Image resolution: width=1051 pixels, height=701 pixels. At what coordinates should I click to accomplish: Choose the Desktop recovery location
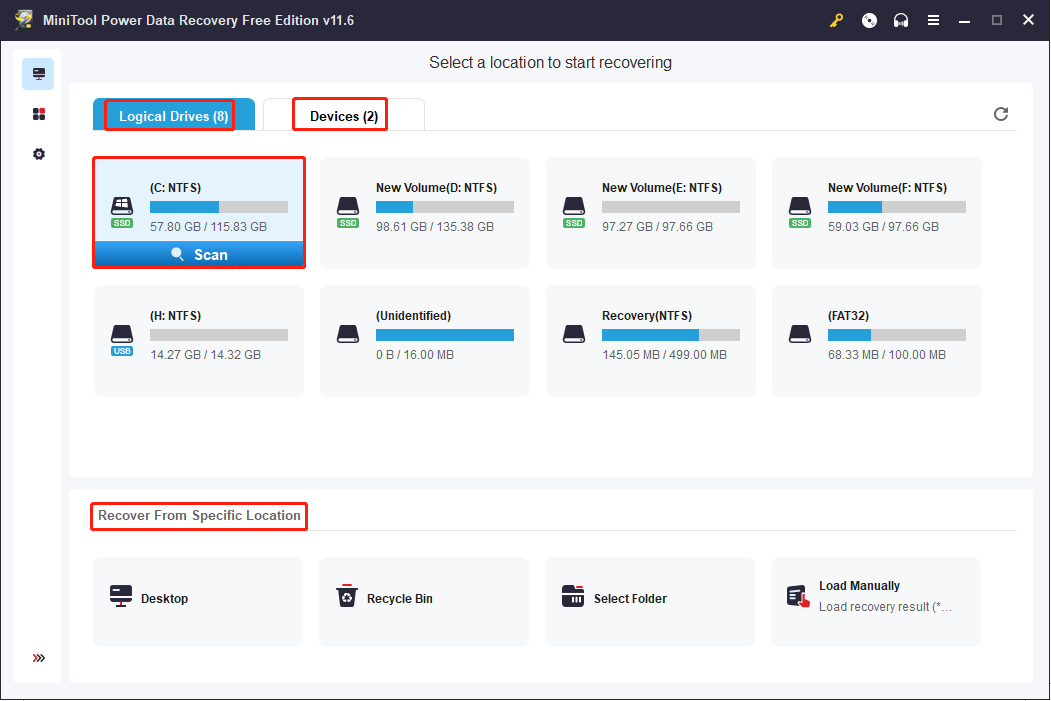(x=198, y=602)
